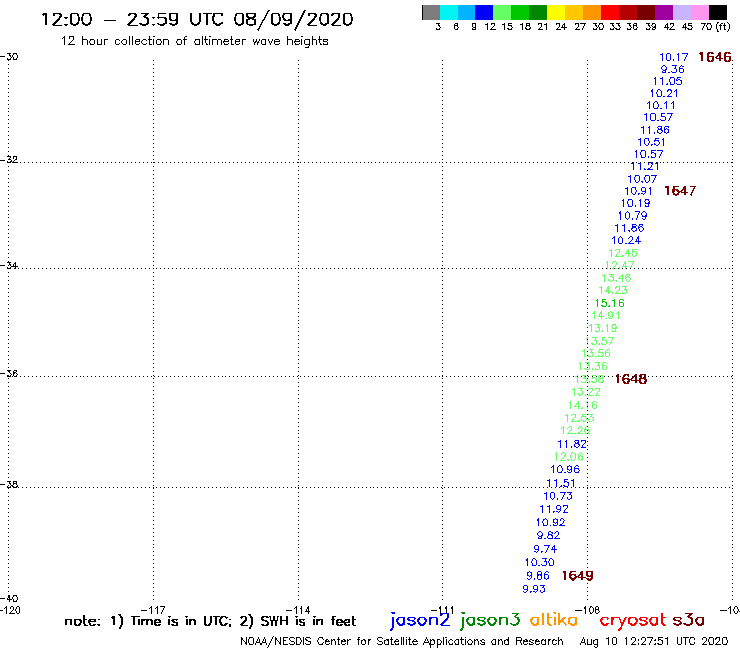
Task: Click the time marker 1646
Action: (715, 57)
